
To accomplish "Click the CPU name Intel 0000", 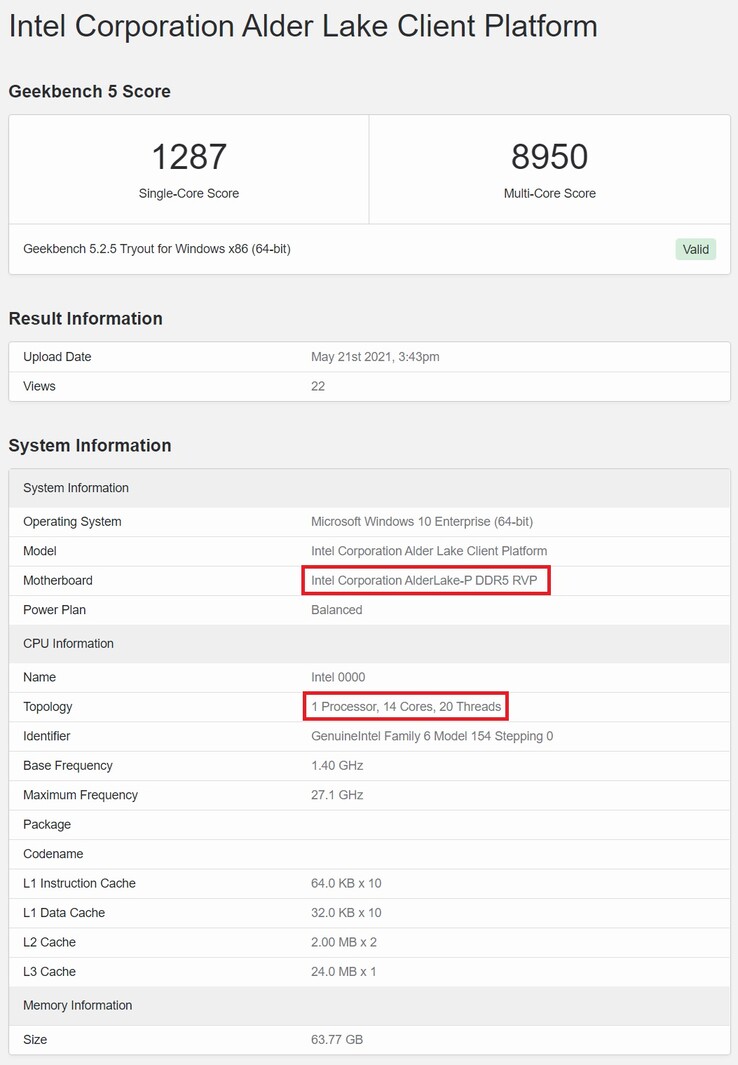I will 338,677.
